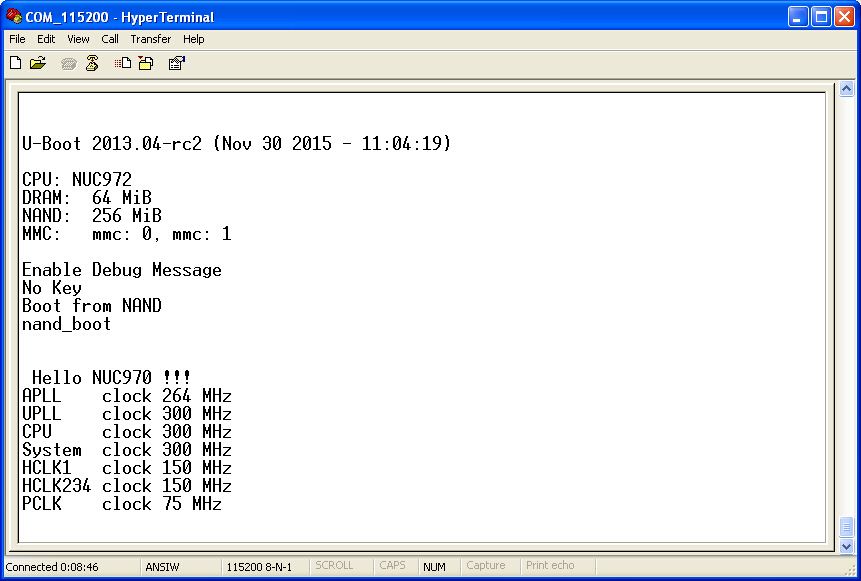Click the 115200 8-N-1 status bar field

(x=259, y=567)
